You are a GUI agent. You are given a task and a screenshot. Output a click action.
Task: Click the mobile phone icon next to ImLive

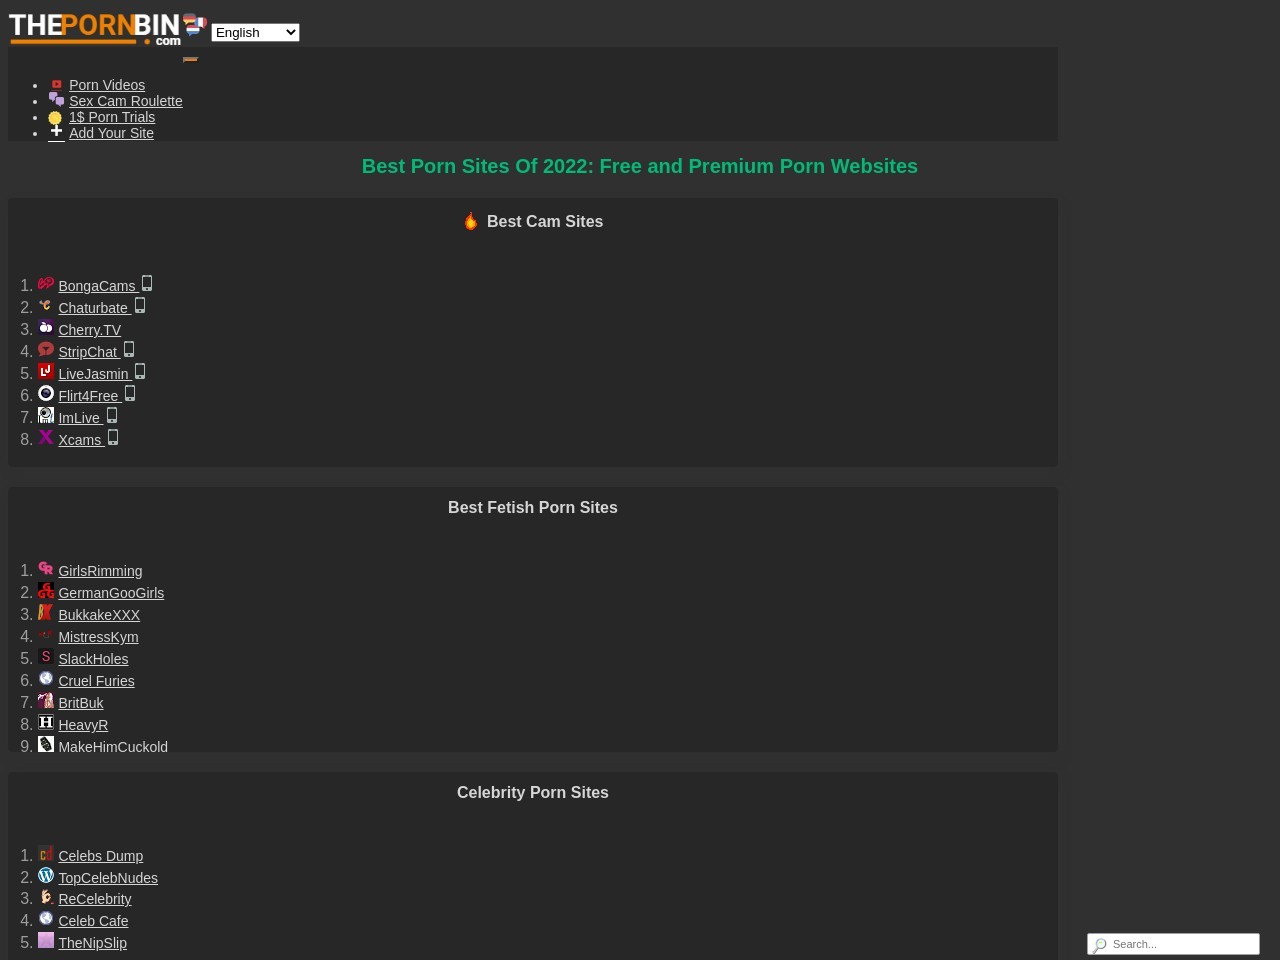pyautogui.click(x=112, y=415)
